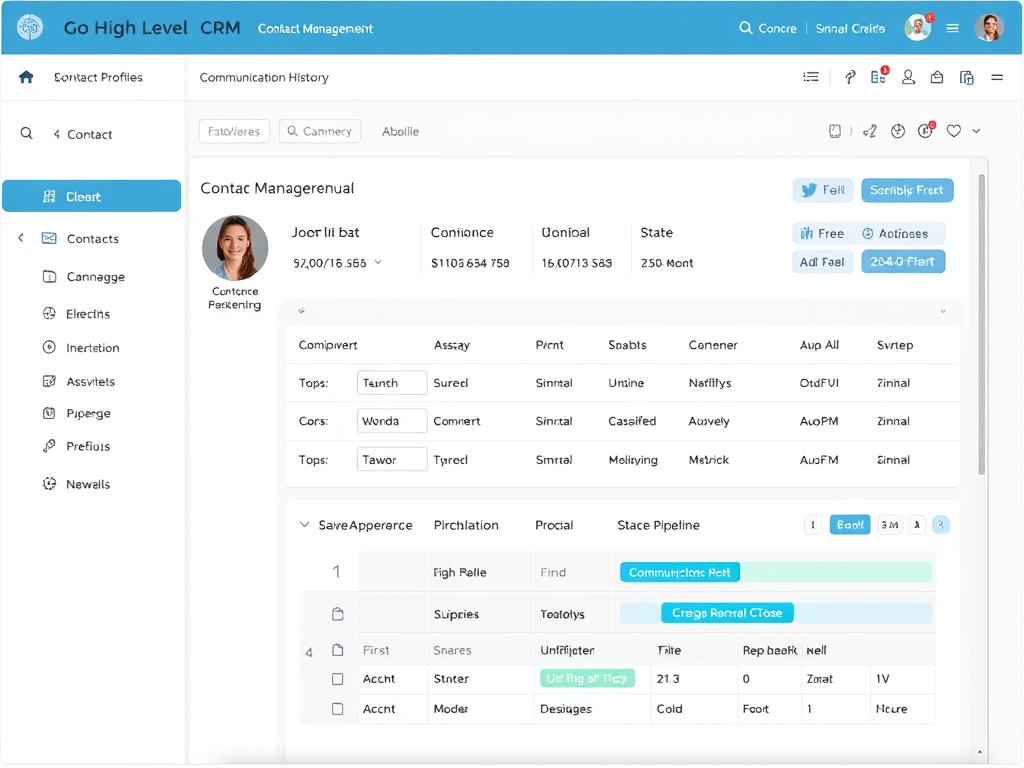Click the copy documents icon in toolbar
The image size is (1024, 768).
[x=967, y=78]
